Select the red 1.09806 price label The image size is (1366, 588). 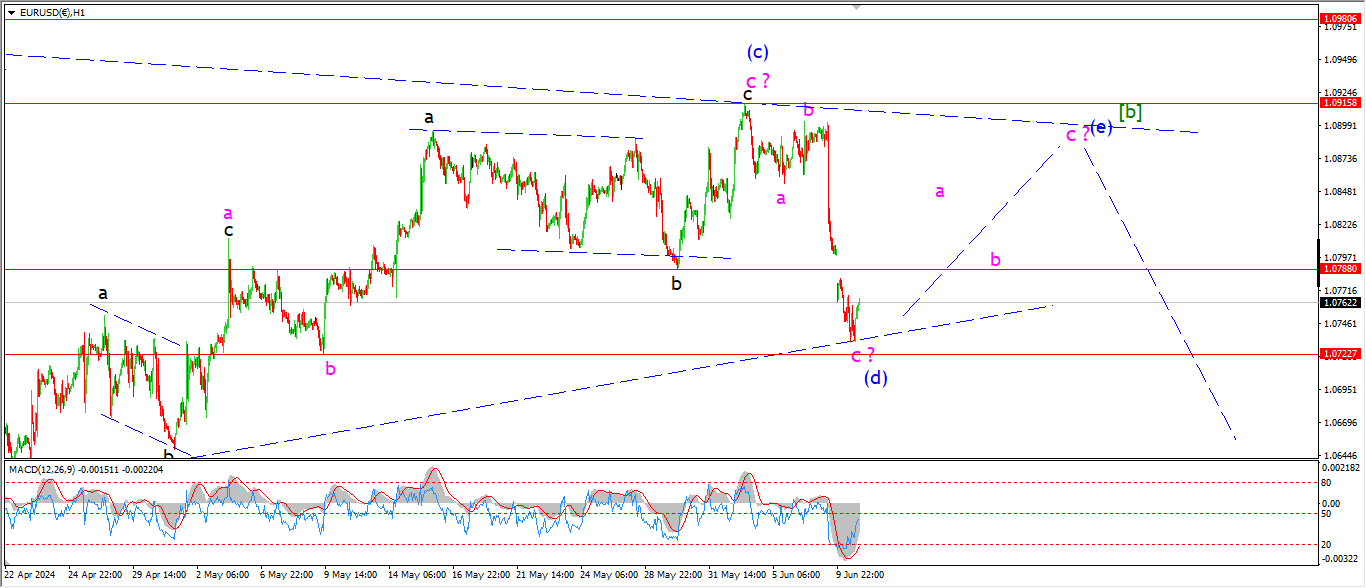1338,19
